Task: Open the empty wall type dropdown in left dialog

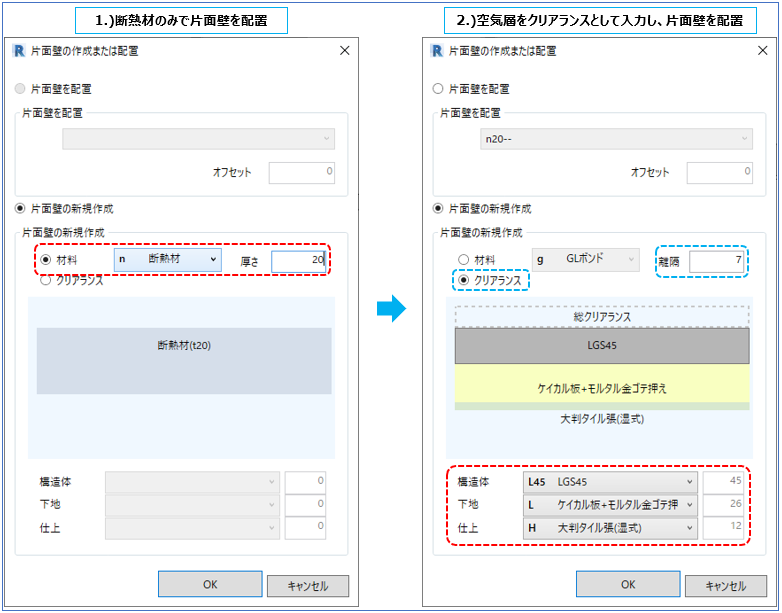Action: tap(198, 139)
